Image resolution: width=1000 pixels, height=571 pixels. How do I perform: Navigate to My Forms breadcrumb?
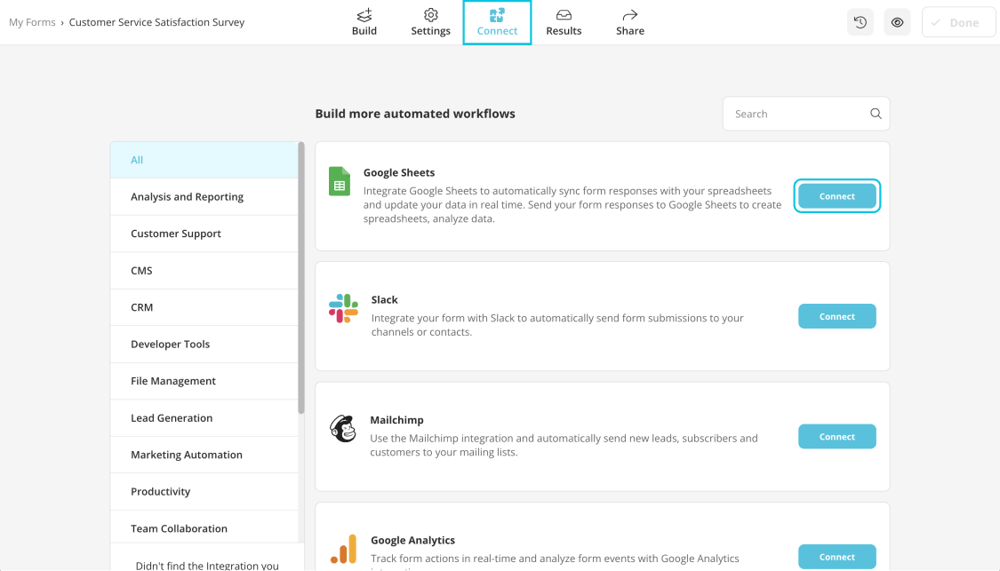[x=32, y=22]
